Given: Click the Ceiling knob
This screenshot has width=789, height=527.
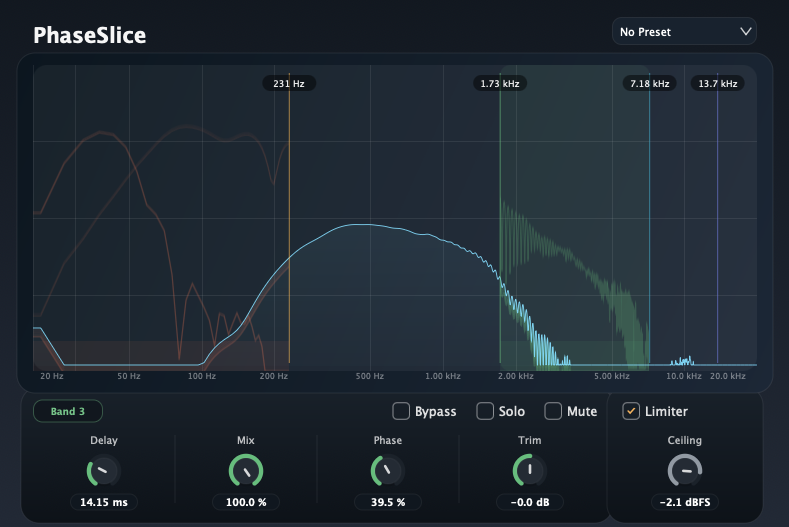Looking at the screenshot, I should click(684, 471).
